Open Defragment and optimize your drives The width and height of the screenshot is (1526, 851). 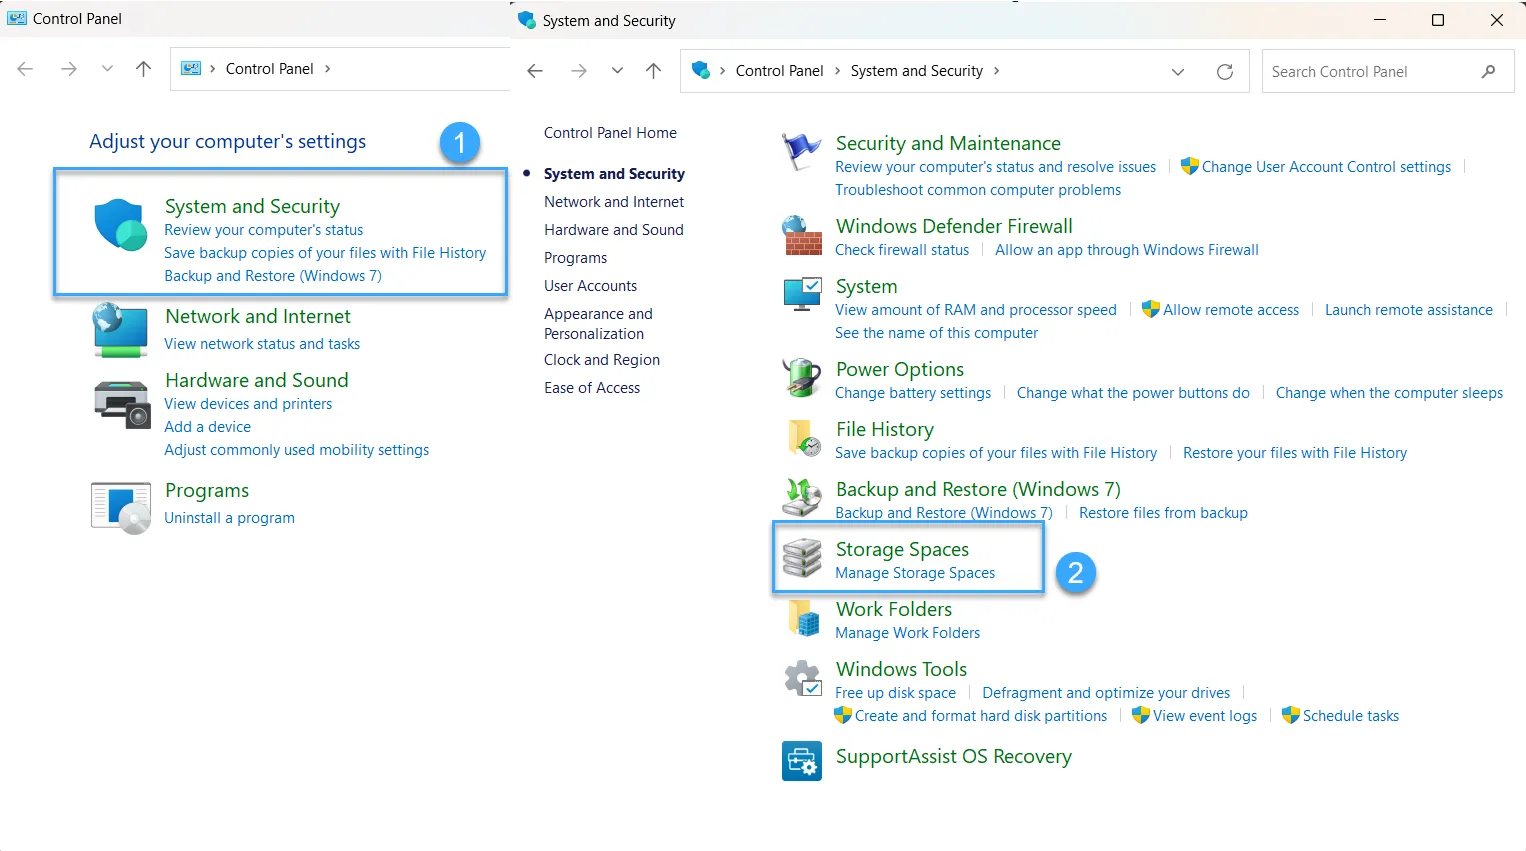1106,693
